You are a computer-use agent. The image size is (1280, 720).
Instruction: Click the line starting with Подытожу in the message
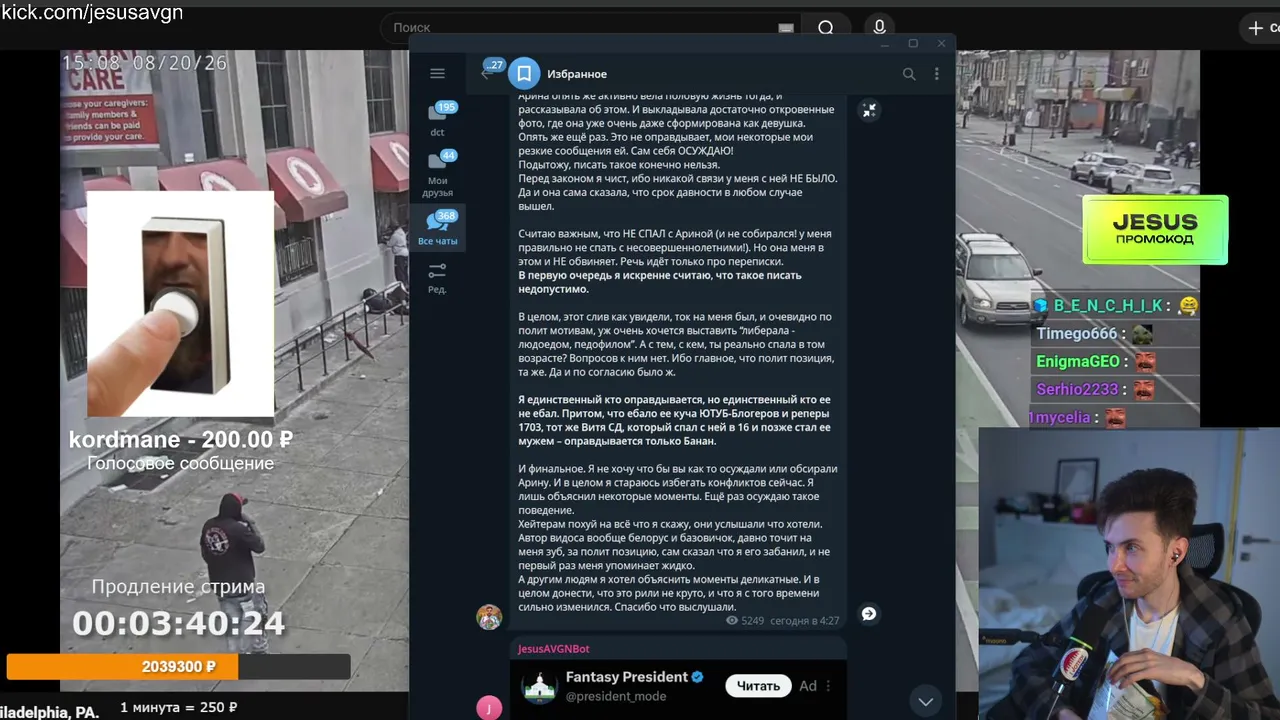point(618,164)
